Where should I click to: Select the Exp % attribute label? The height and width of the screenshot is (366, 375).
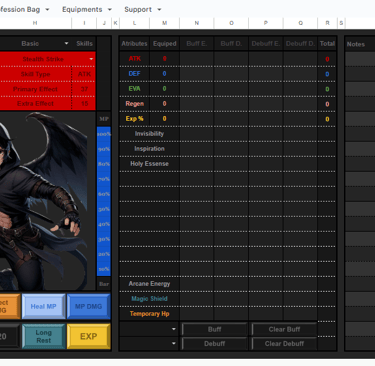(134, 119)
